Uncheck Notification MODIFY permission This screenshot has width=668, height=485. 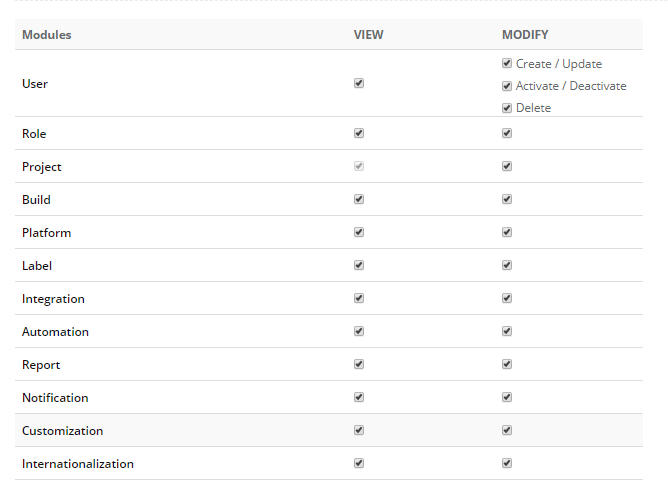coord(507,397)
